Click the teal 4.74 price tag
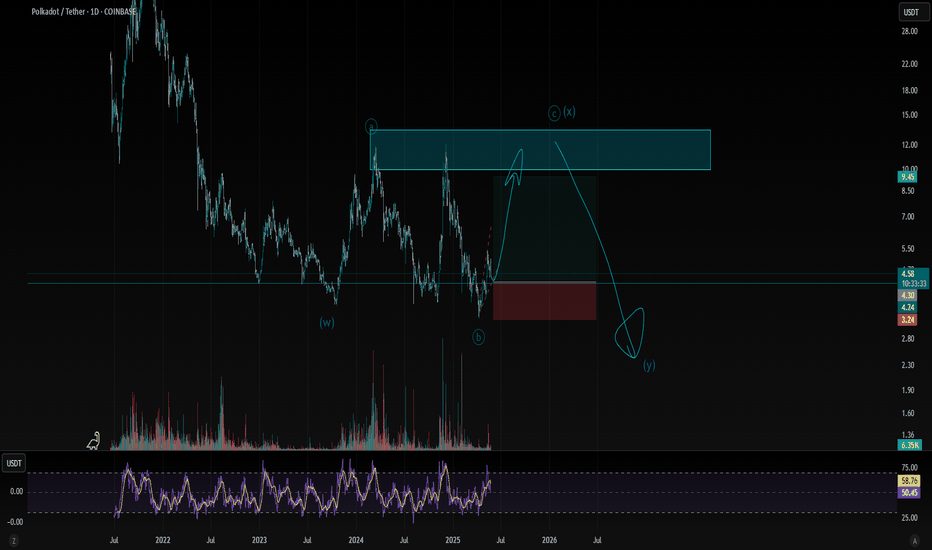The width and height of the screenshot is (932, 550). coord(907,307)
